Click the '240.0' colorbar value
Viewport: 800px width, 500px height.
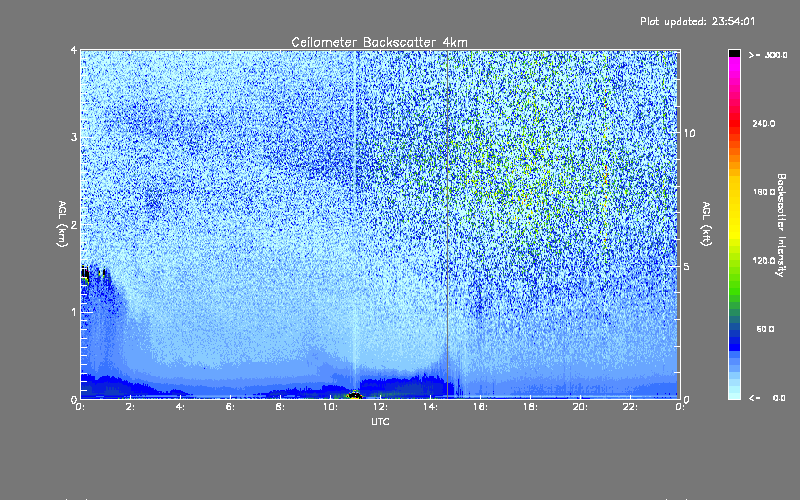764,123
